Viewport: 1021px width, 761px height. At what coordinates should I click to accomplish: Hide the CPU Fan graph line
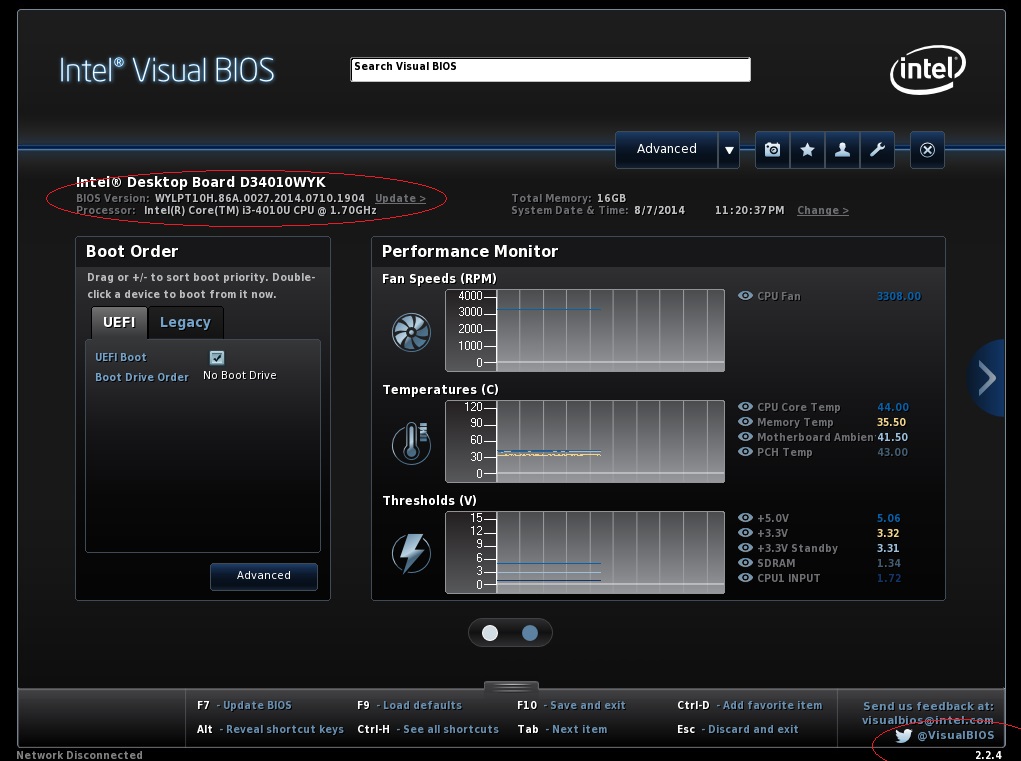pos(745,296)
